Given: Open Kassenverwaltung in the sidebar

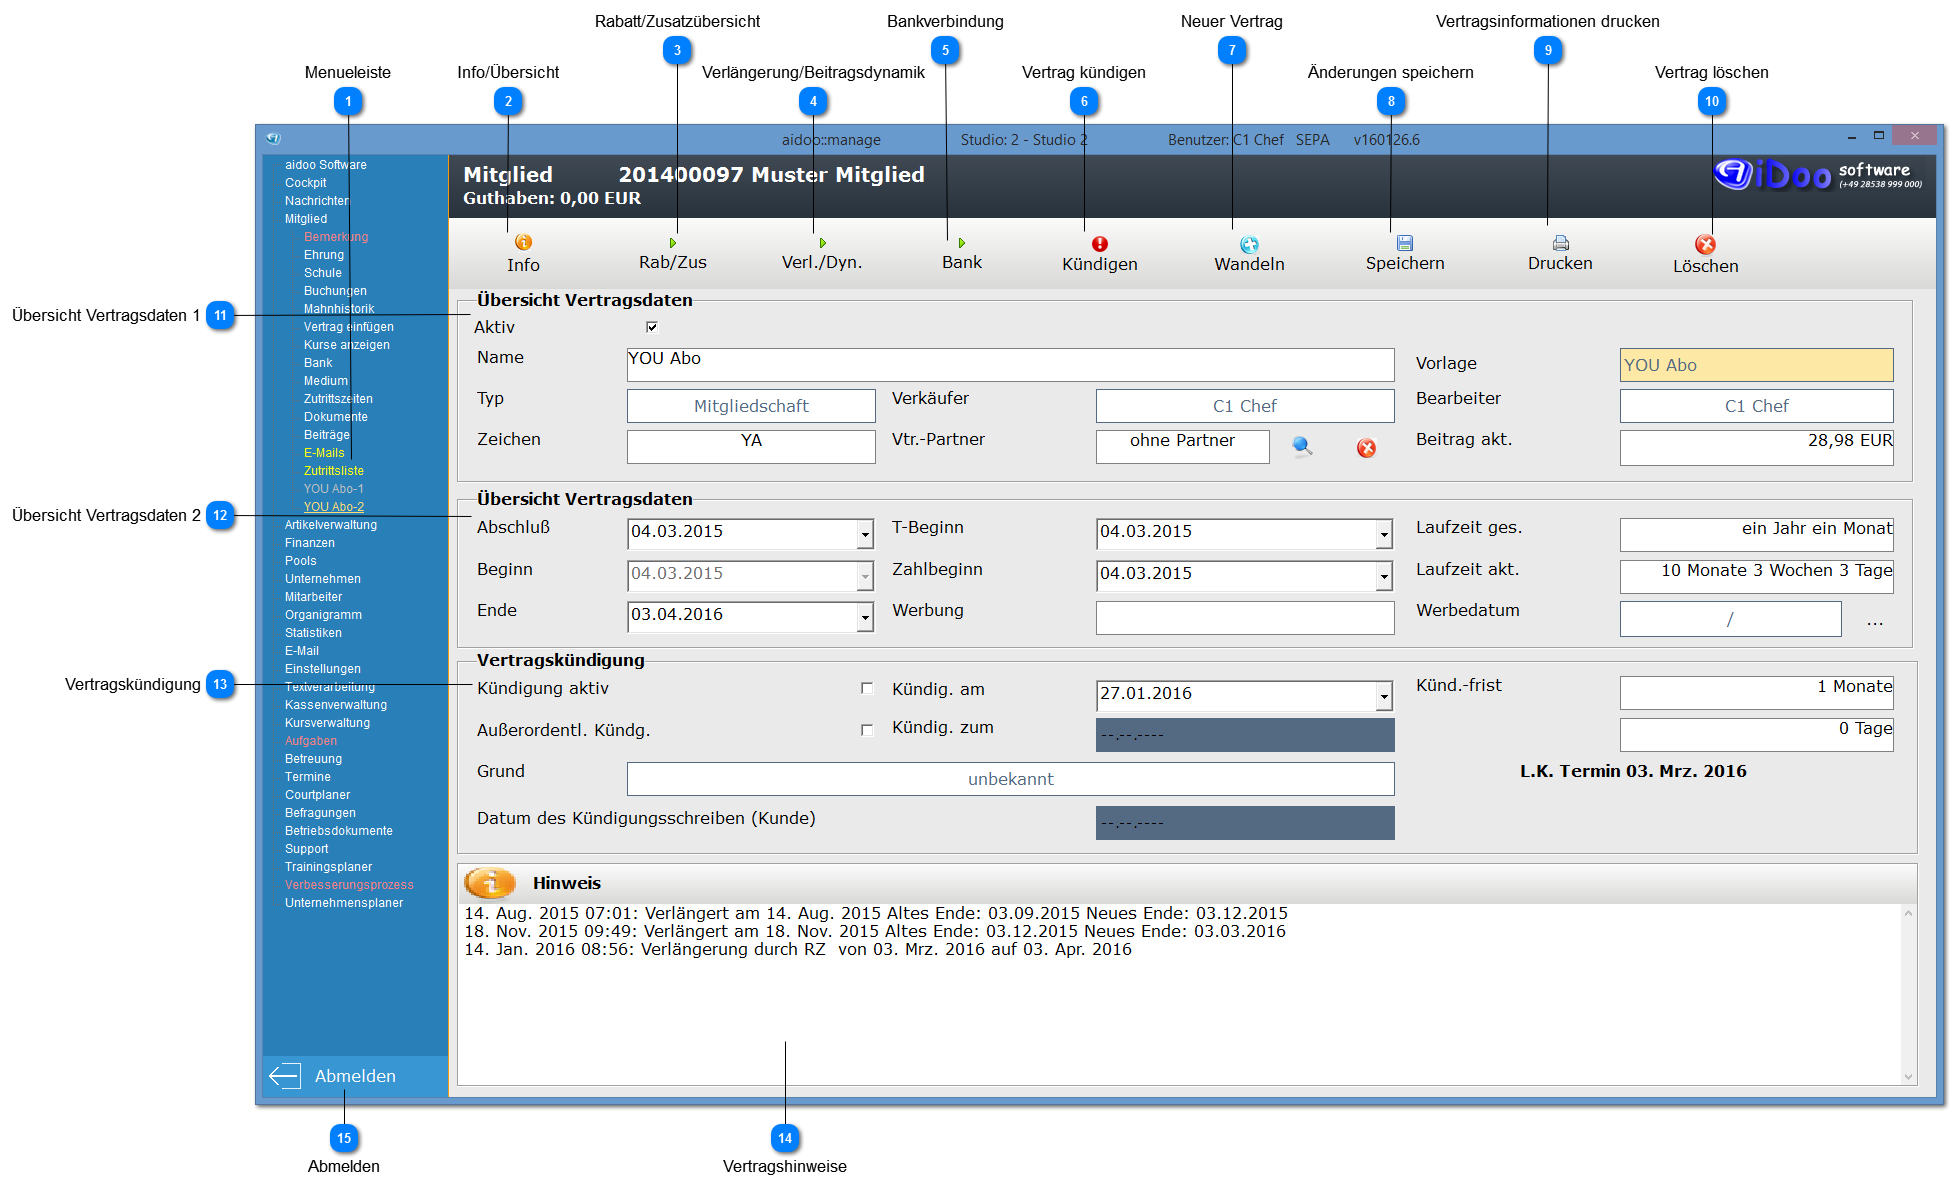Looking at the screenshot, I should point(336,705).
